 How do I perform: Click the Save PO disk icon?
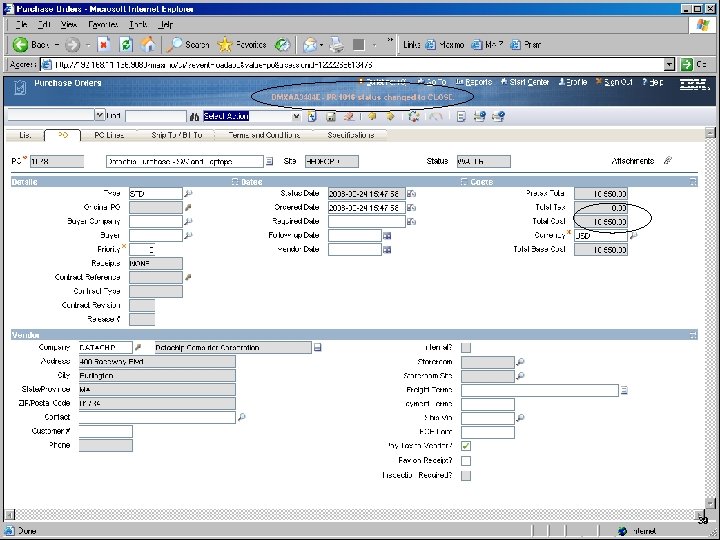pos(331,117)
